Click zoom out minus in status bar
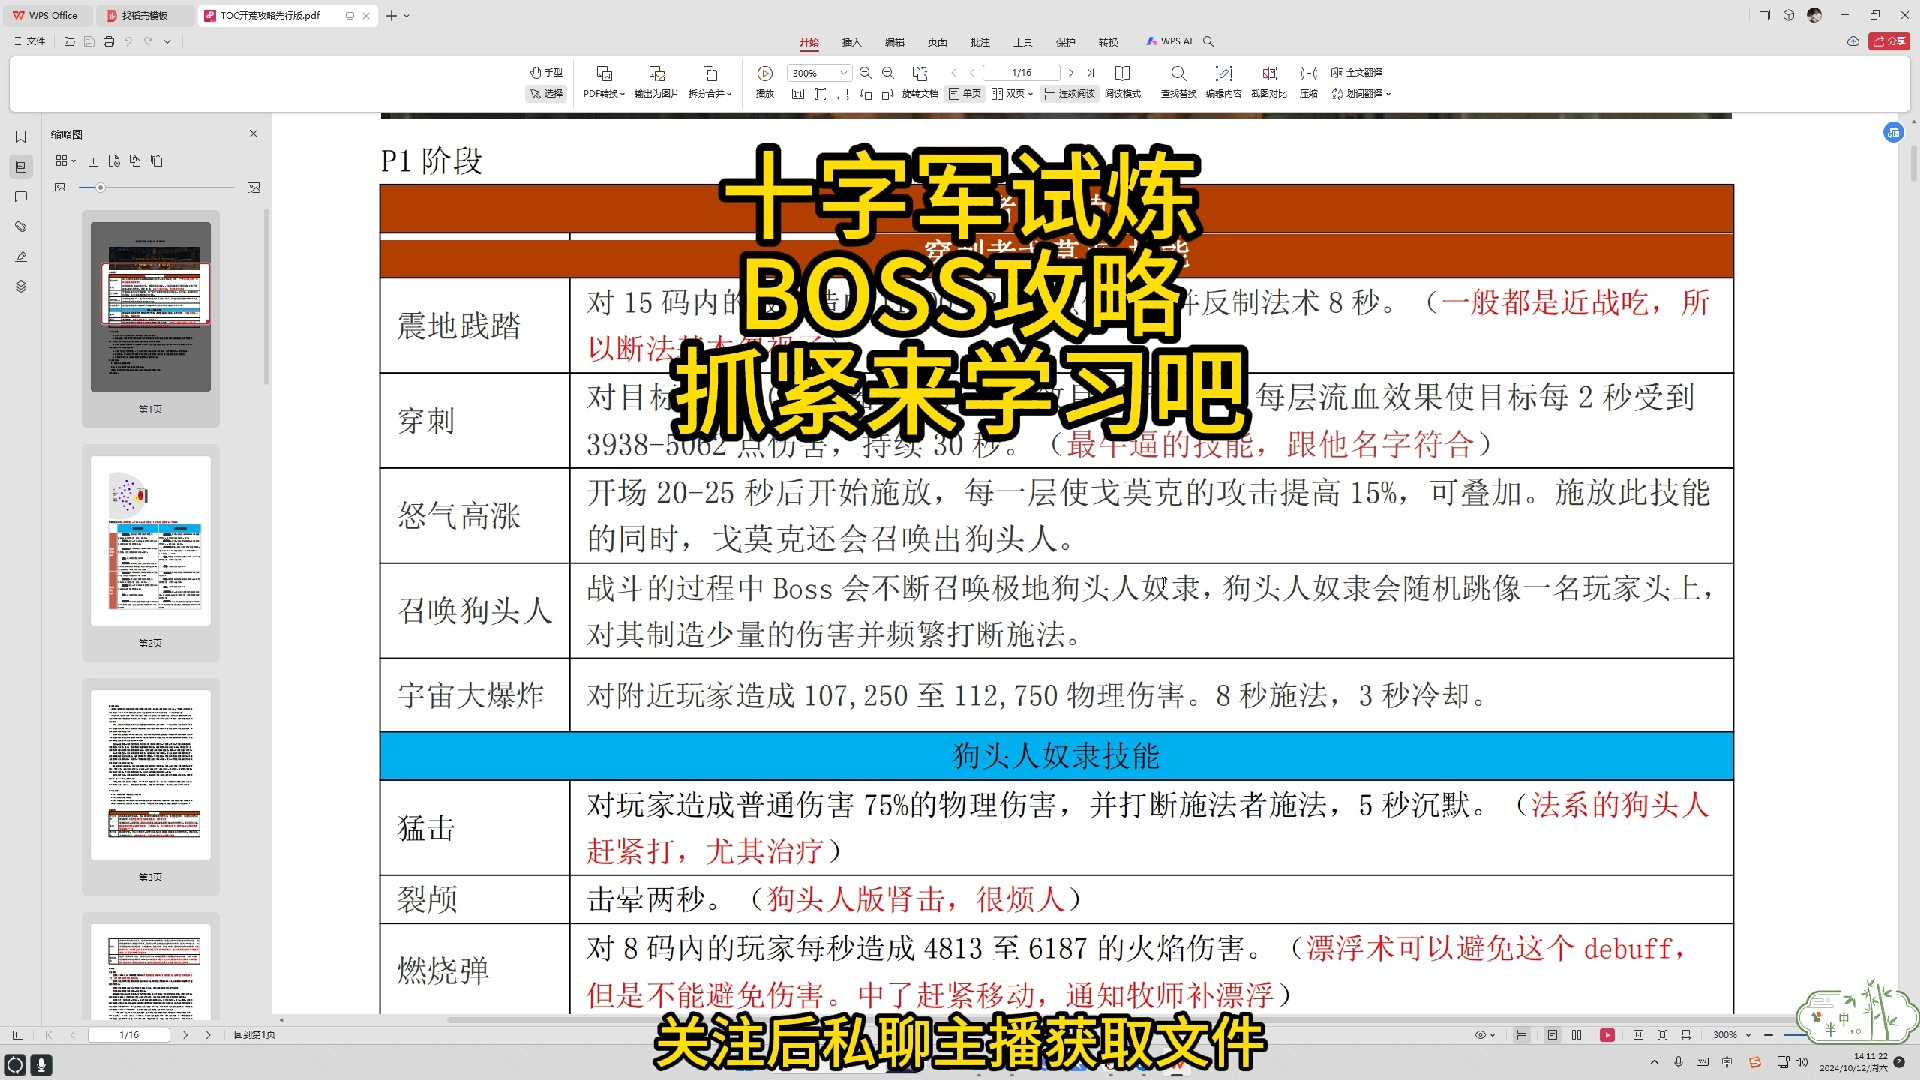The image size is (1920, 1080). point(1769,1035)
